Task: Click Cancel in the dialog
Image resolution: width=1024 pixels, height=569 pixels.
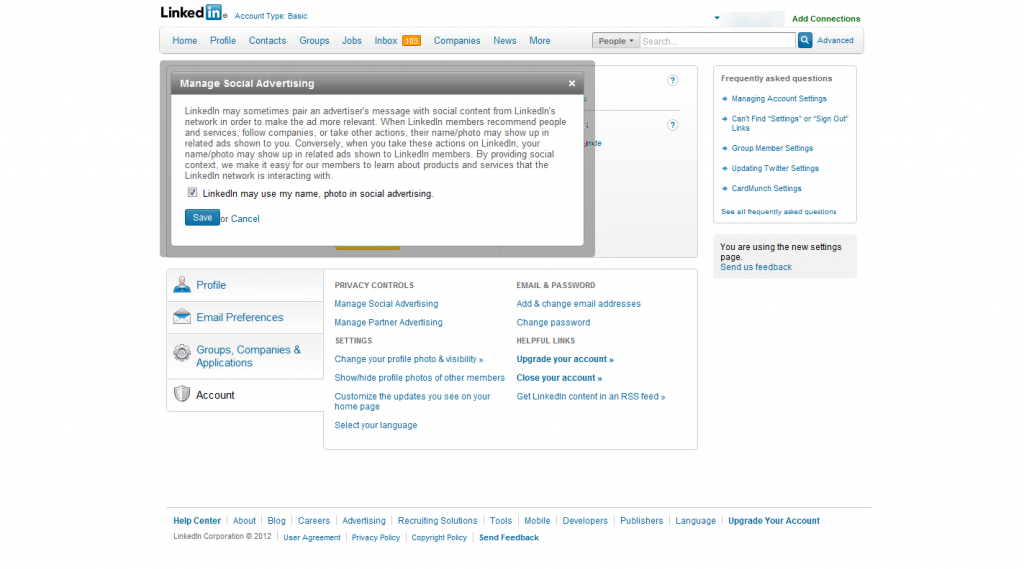Action: [245, 219]
